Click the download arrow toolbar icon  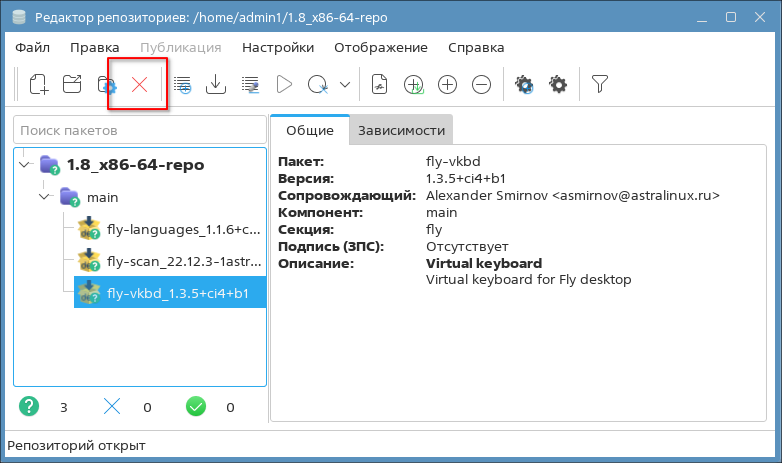[x=215, y=85]
